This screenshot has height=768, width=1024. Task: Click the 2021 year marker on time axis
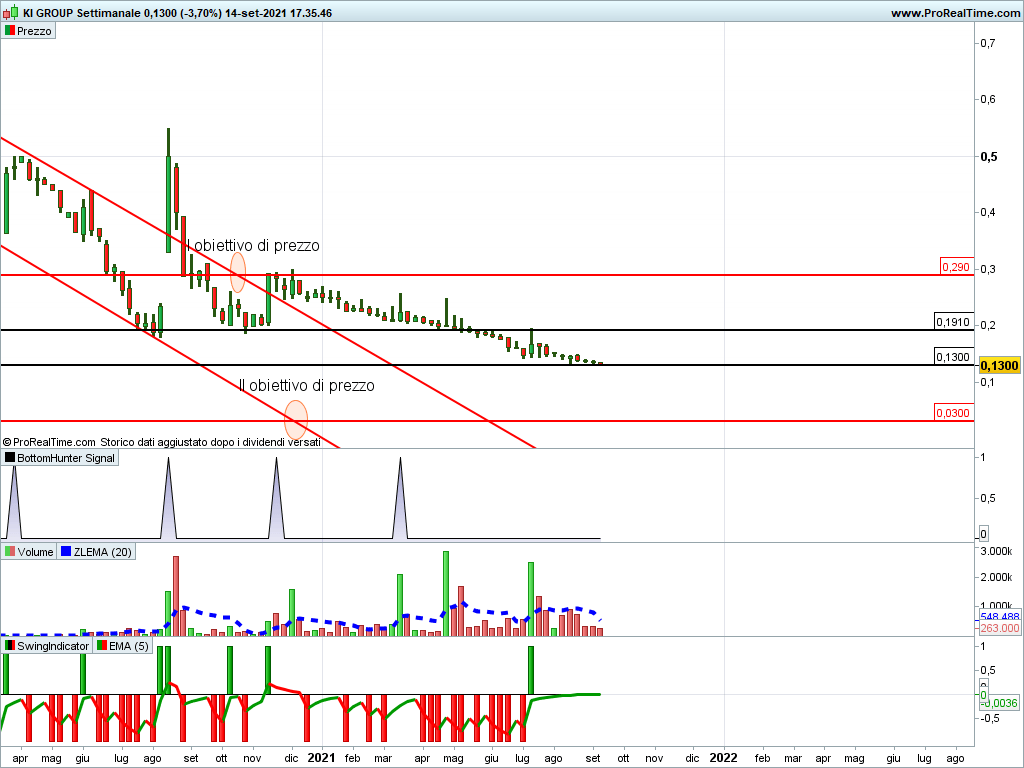tap(322, 759)
